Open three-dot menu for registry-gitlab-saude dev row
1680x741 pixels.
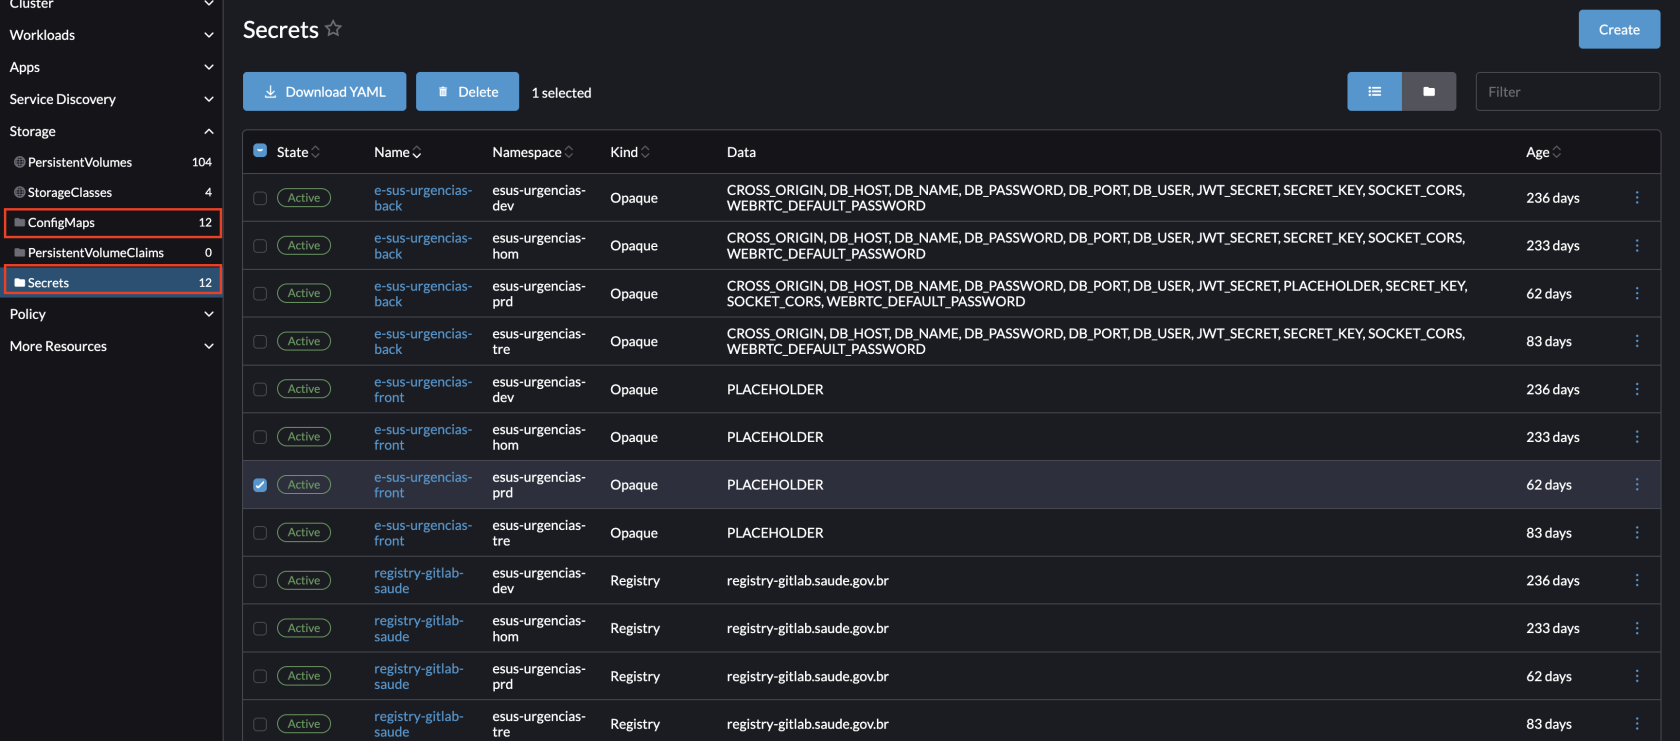coord(1636,581)
